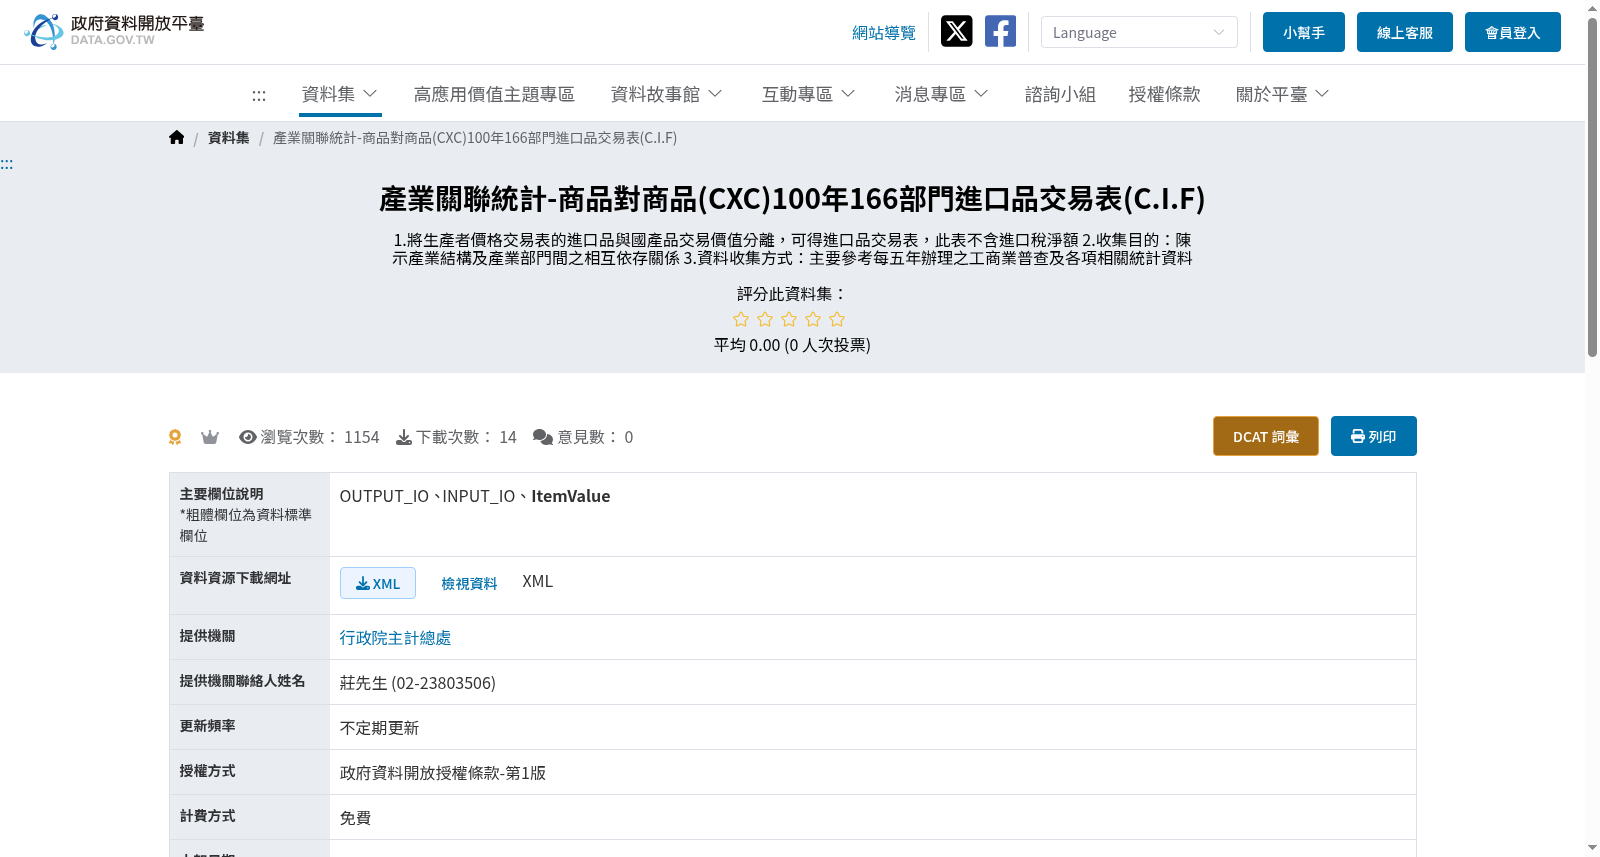The image size is (1600, 857).
Task: Open the Language dropdown
Action: coord(1139,32)
